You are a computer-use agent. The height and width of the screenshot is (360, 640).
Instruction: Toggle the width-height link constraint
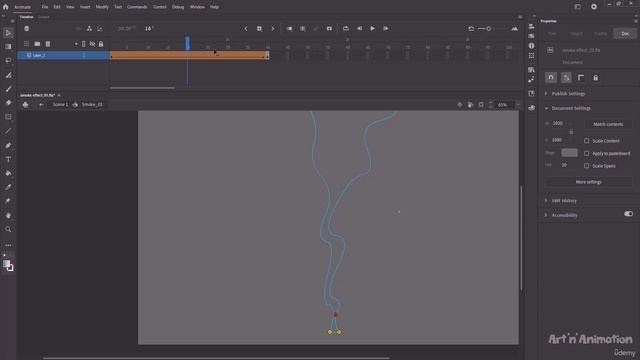tap(571, 132)
